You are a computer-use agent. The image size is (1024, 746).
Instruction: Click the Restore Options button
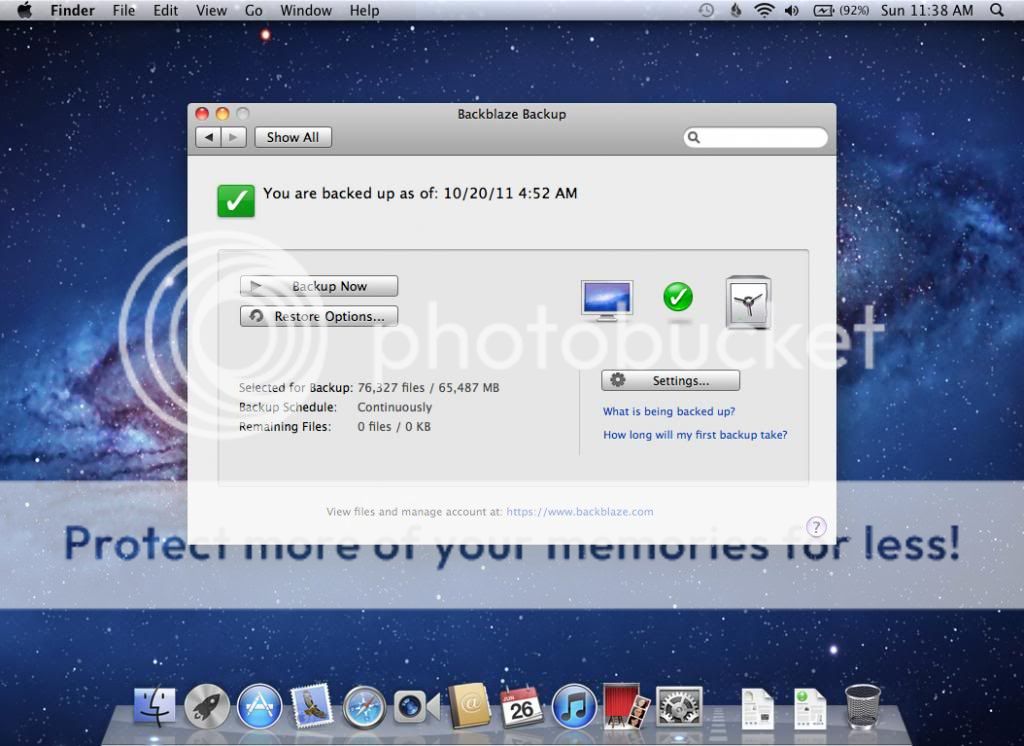tap(319, 316)
